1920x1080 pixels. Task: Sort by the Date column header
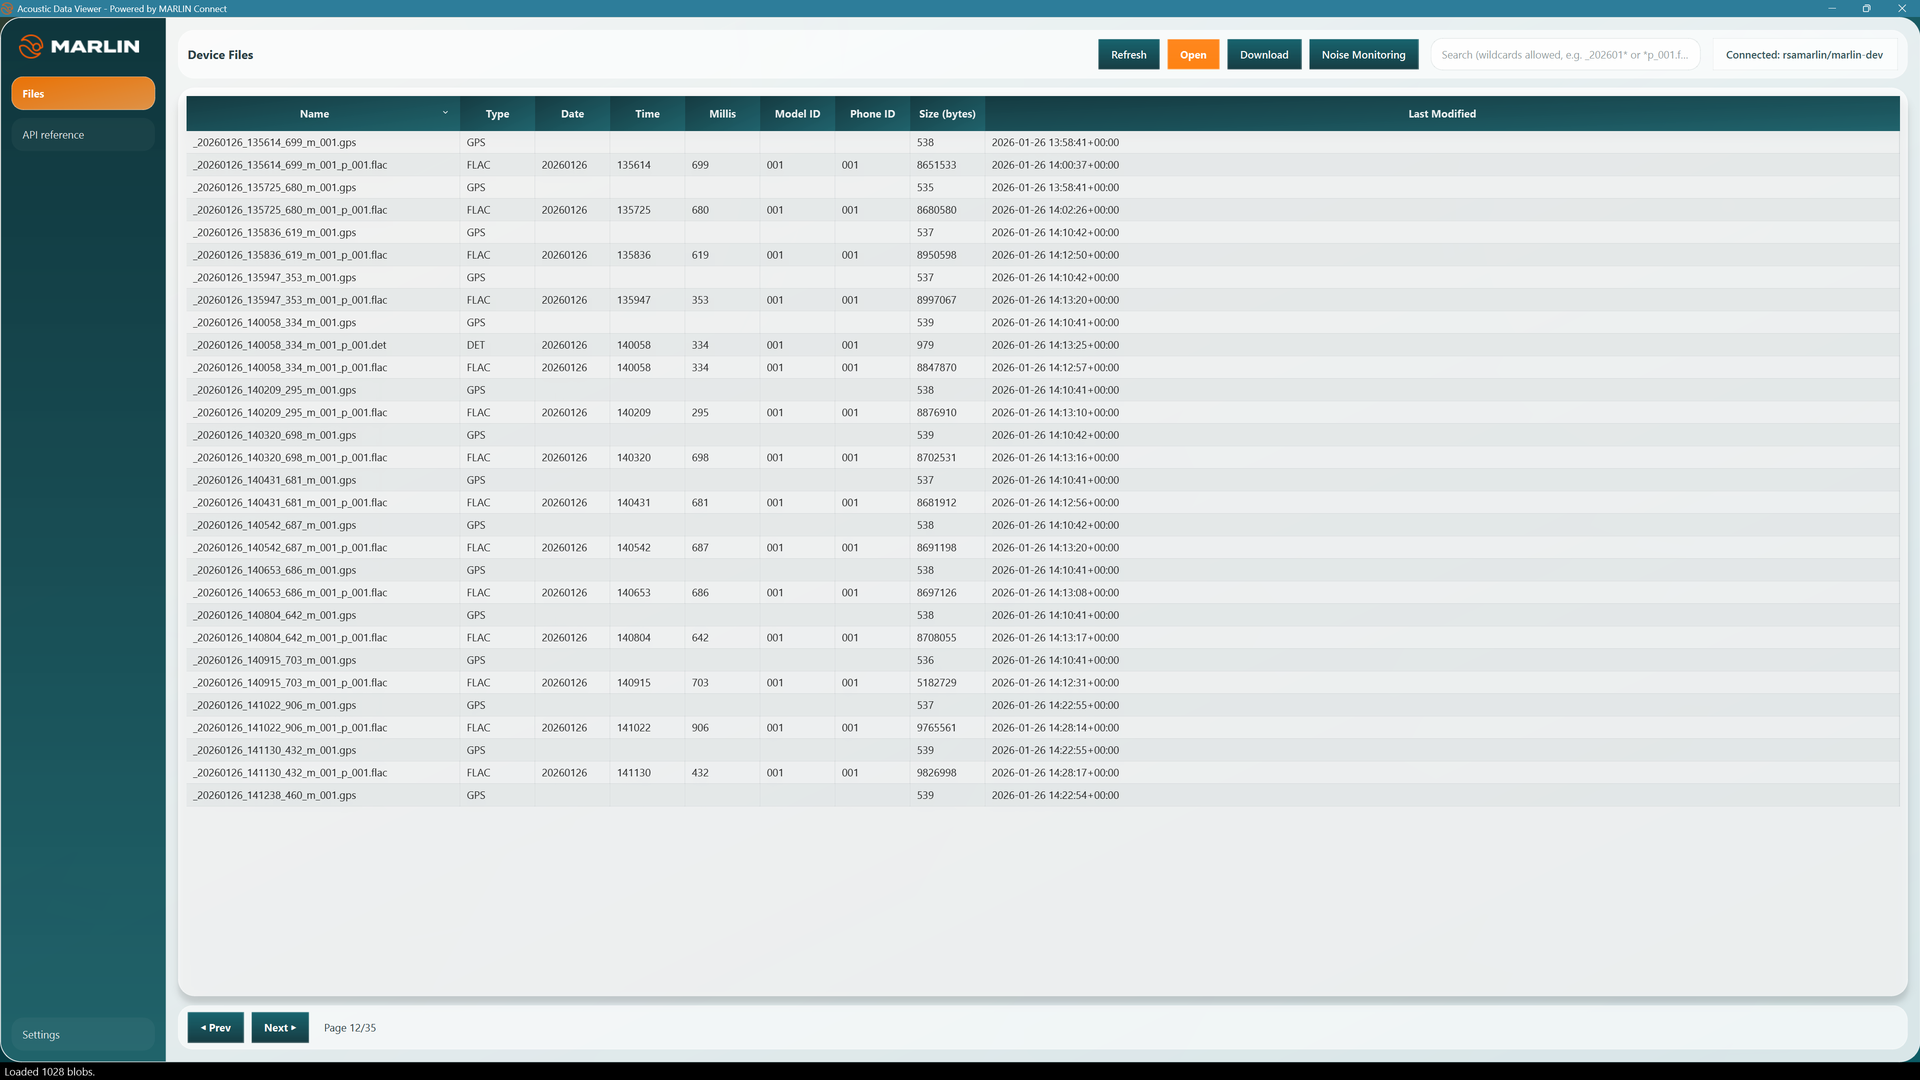pos(572,114)
